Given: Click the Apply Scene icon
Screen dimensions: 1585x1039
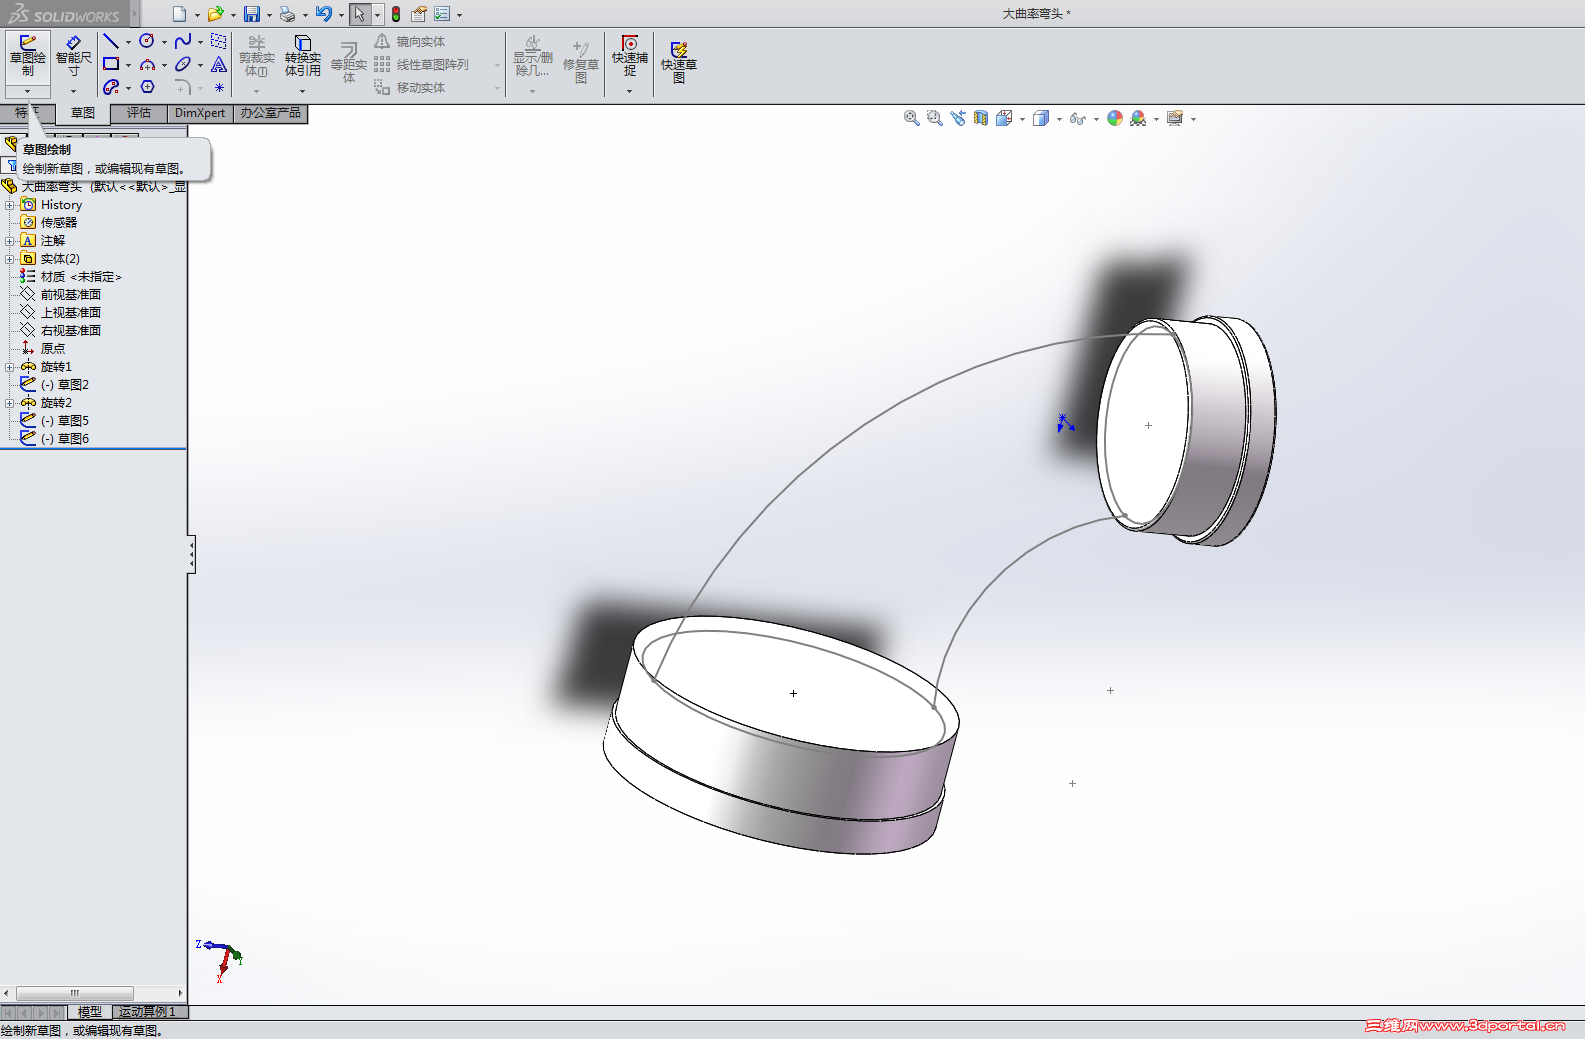Looking at the screenshot, I should (x=1138, y=118).
